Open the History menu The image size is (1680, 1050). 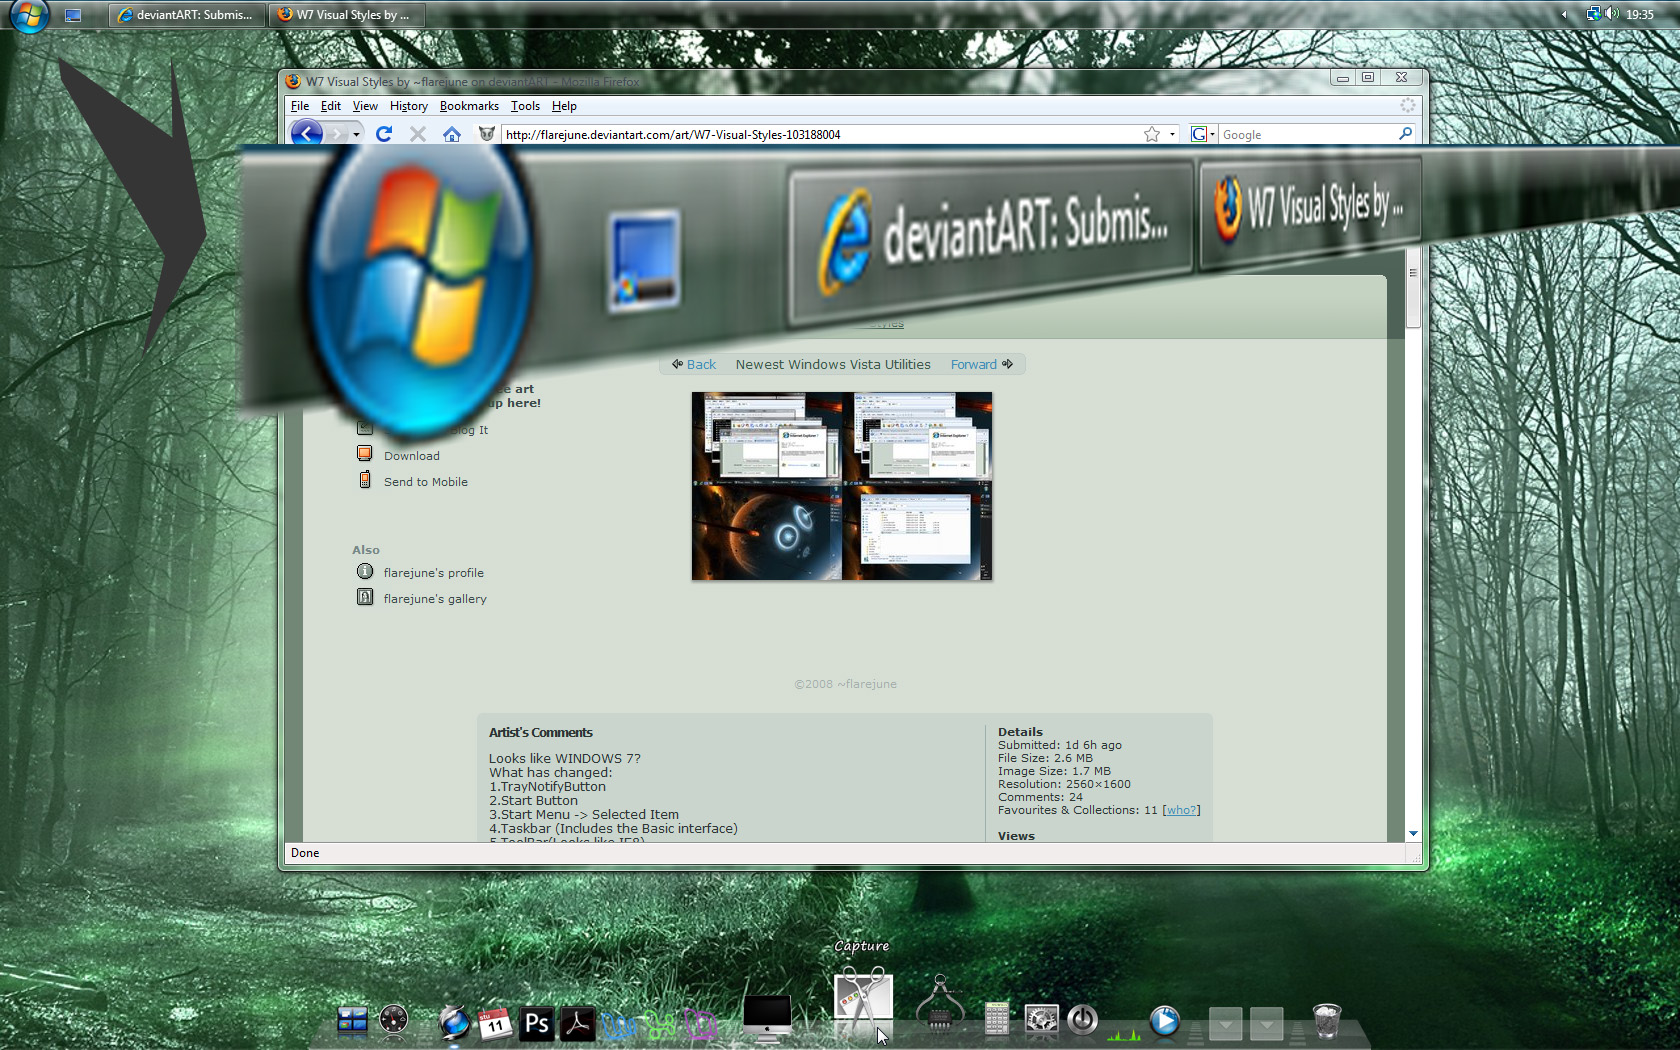[x=408, y=106]
